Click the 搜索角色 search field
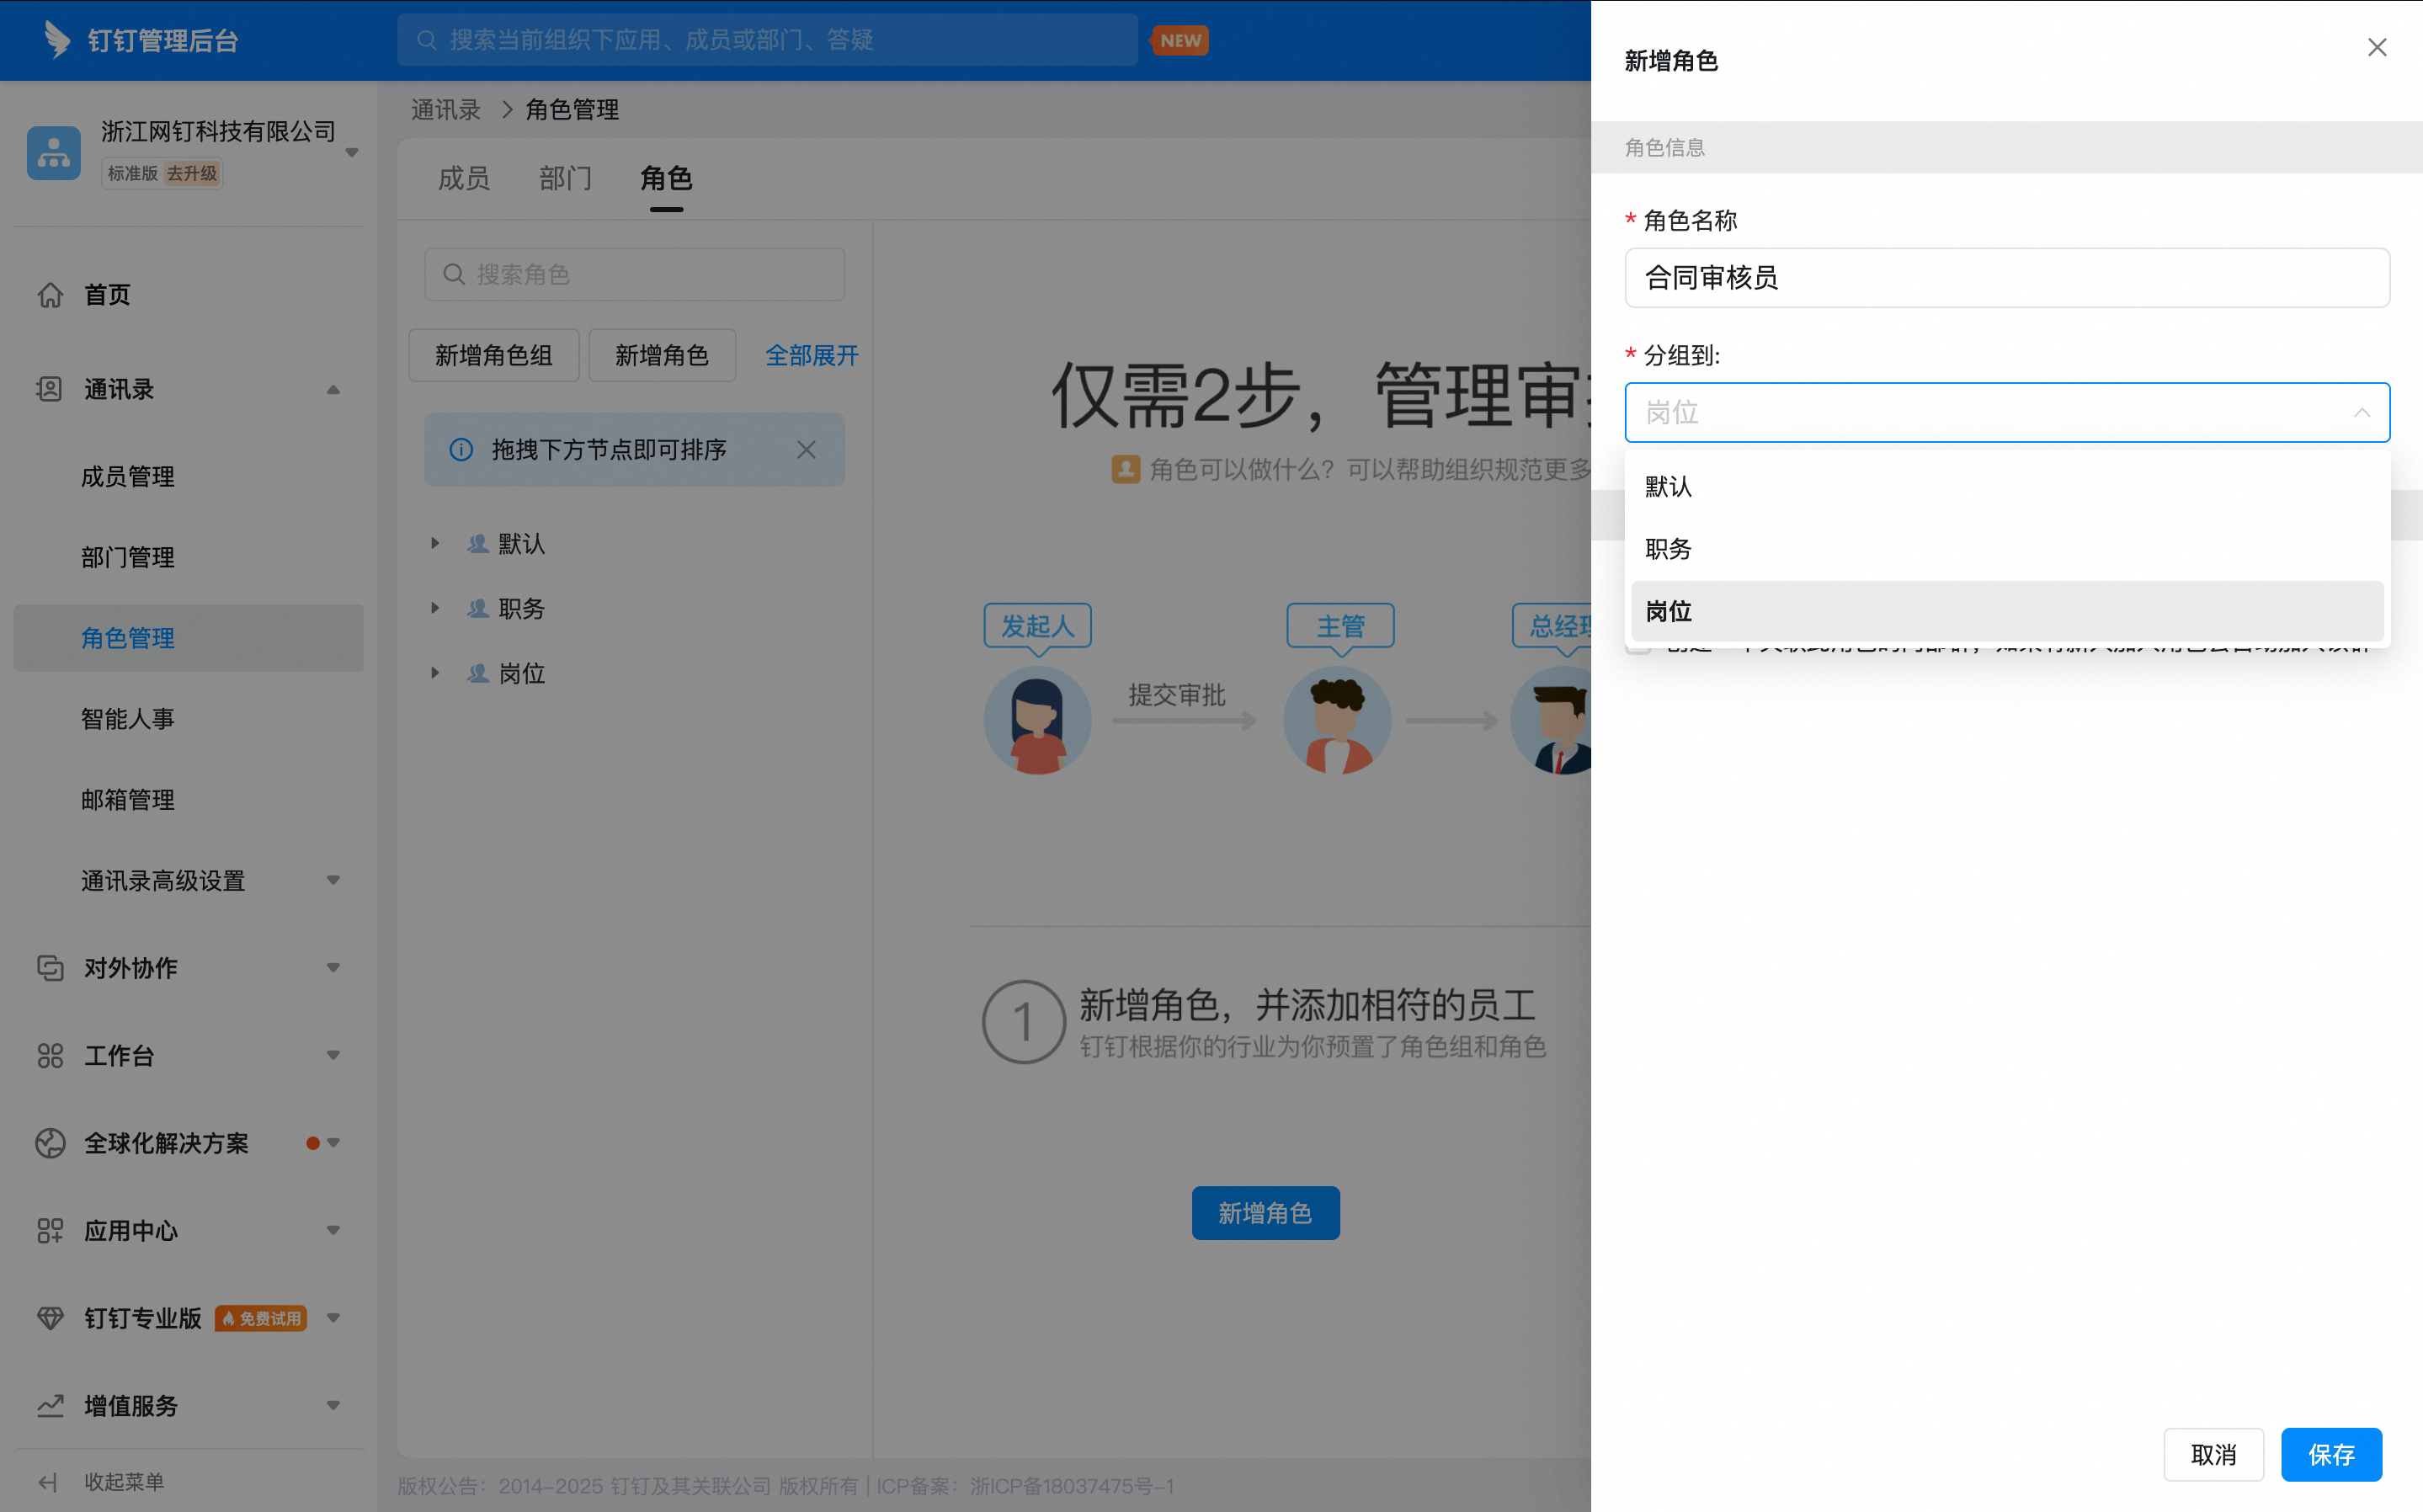The width and height of the screenshot is (2423, 1512). point(634,274)
